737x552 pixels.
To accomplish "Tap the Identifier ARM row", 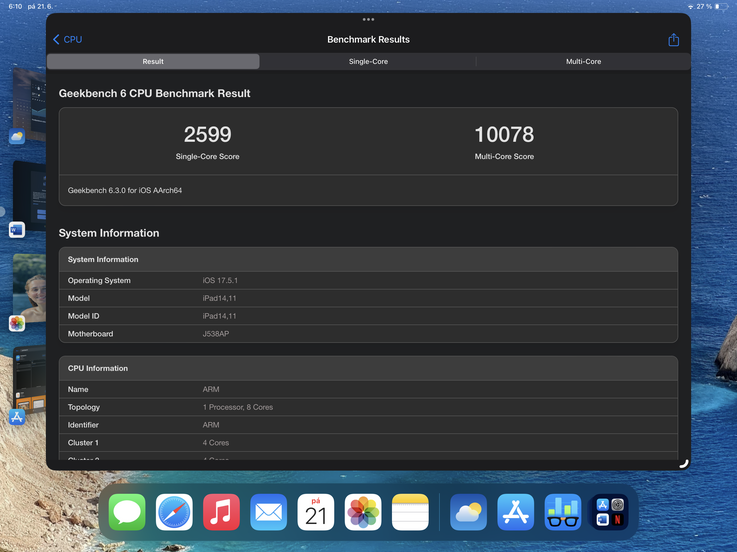I will click(x=368, y=425).
